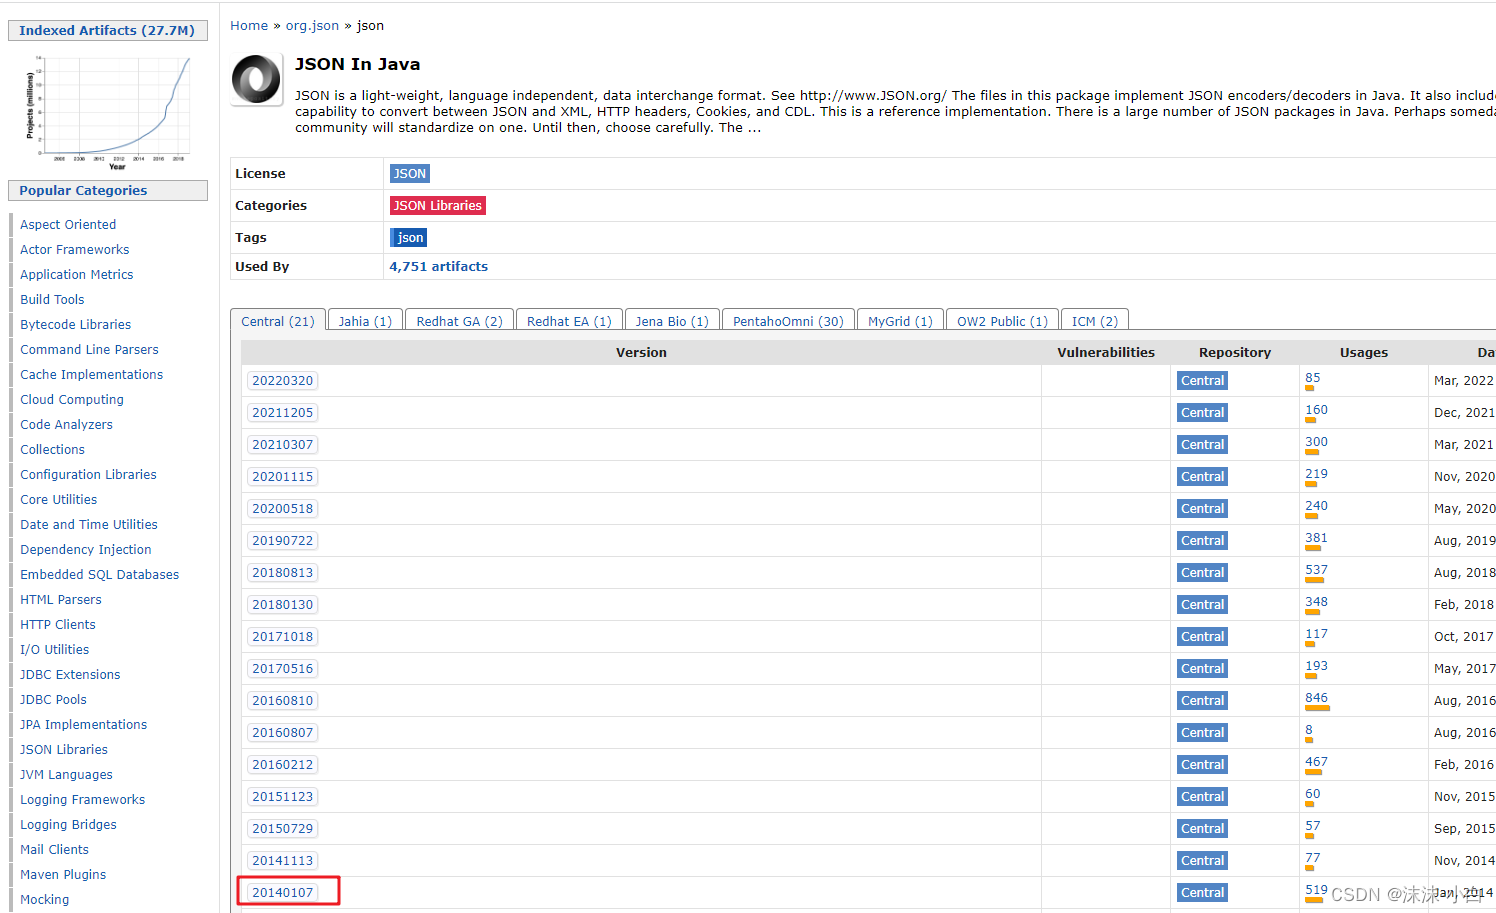
Task: Open version 20141113
Action: (x=283, y=861)
